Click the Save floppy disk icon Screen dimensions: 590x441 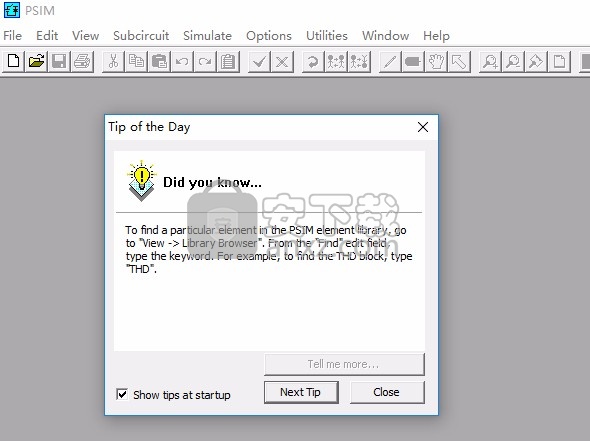[59, 61]
